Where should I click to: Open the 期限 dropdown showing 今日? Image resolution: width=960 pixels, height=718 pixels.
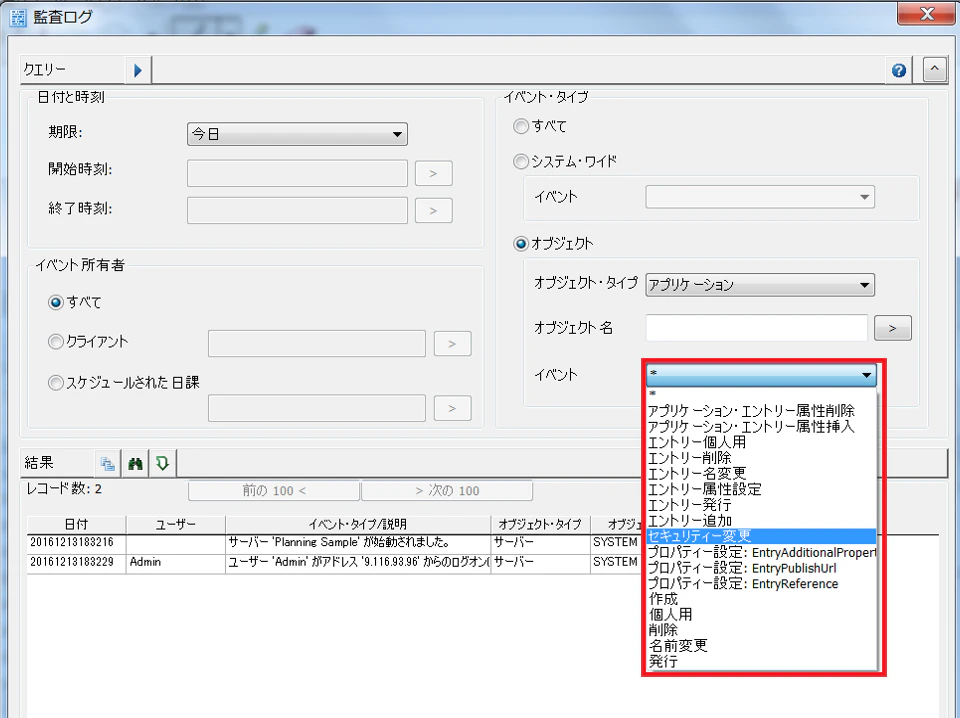tap(298, 134)
